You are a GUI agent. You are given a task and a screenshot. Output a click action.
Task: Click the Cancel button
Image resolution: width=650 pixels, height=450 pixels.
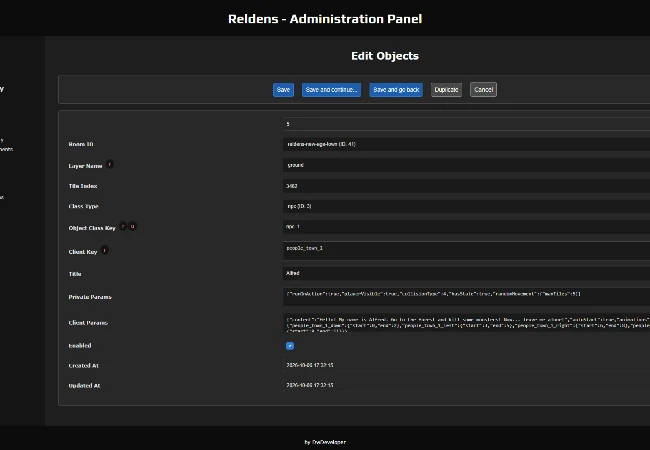click(x=483, y=90)
